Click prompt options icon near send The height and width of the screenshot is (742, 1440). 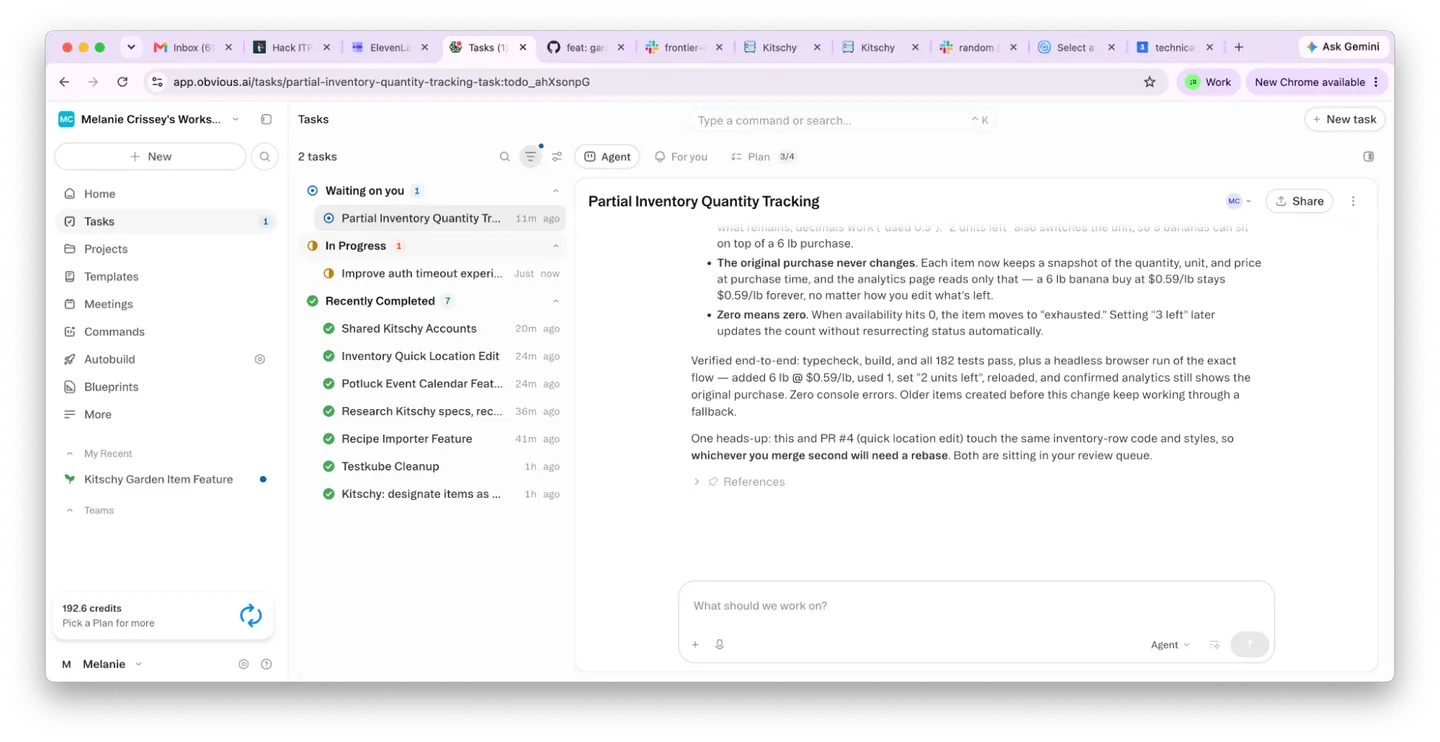click(1214, 645)
